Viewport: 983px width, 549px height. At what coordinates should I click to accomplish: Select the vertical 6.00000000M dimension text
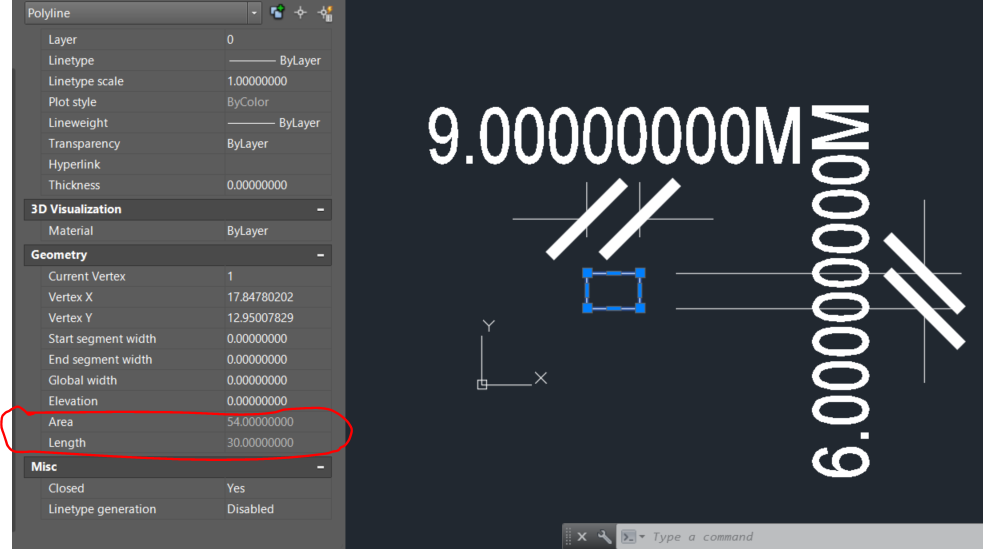pos(840,291)
